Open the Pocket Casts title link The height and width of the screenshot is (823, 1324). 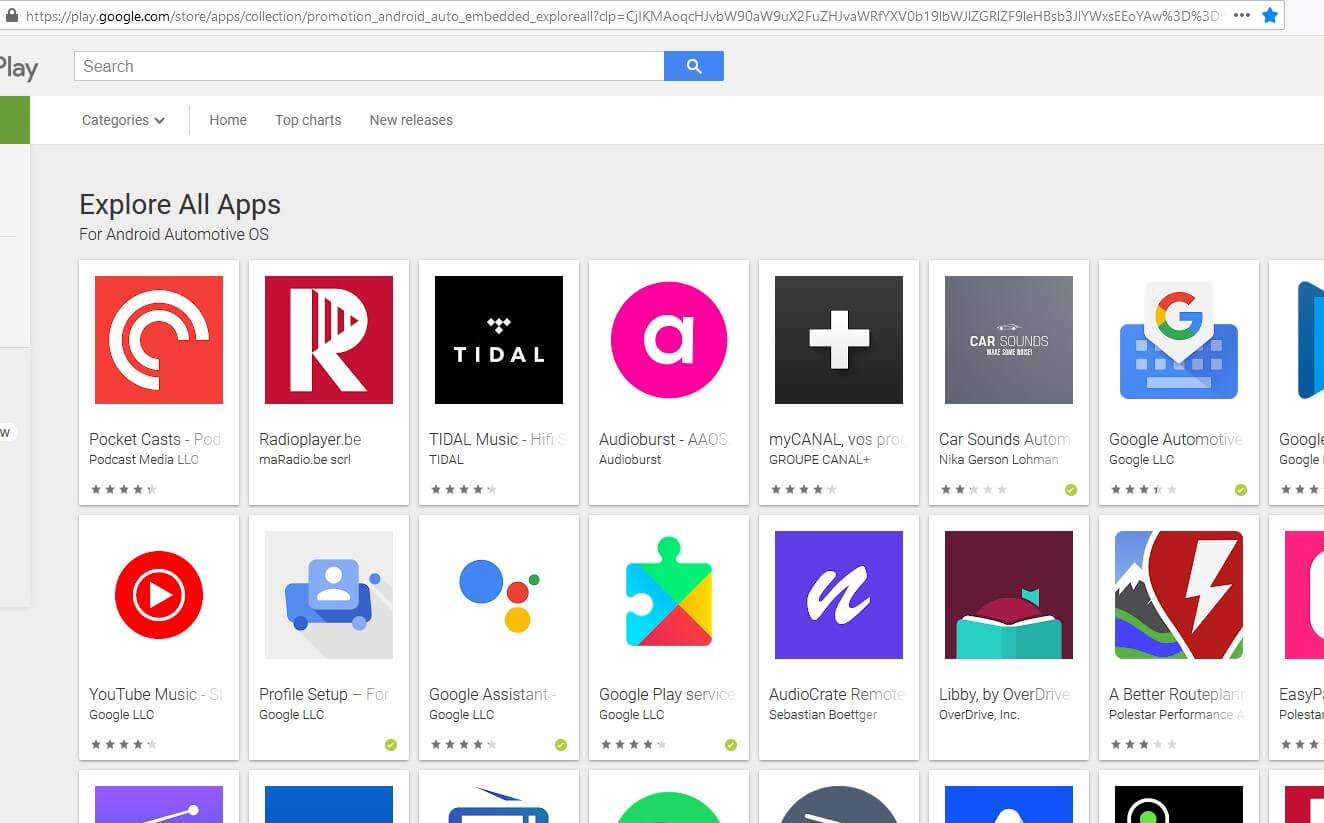tap(155, 439)
